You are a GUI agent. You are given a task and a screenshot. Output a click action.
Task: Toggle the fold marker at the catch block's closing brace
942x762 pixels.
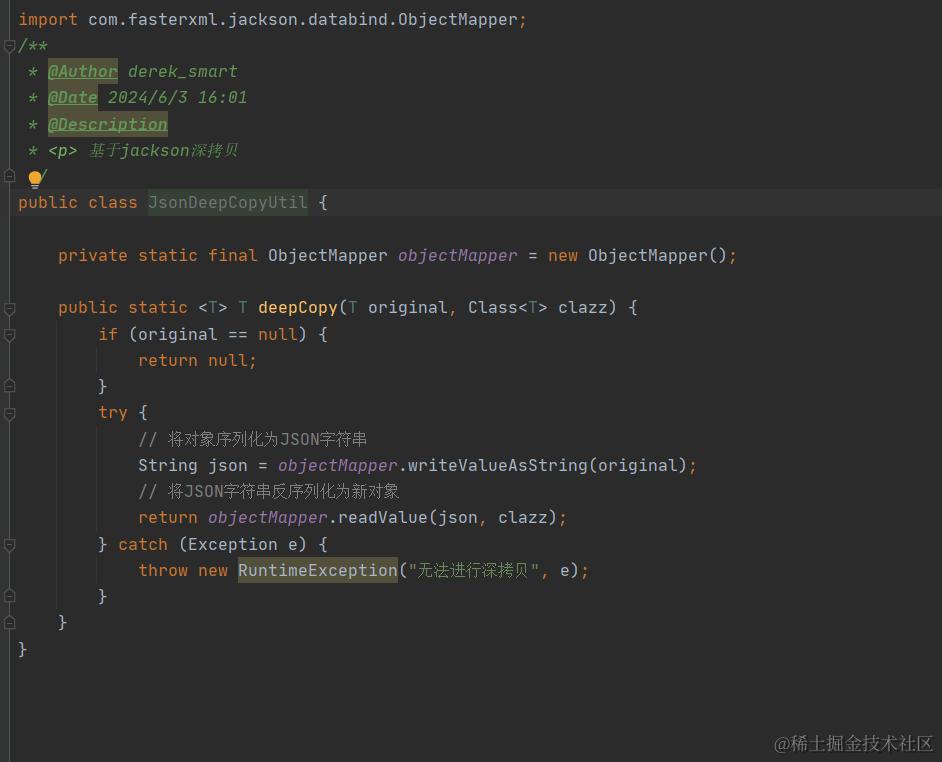[x=9, y=596]
